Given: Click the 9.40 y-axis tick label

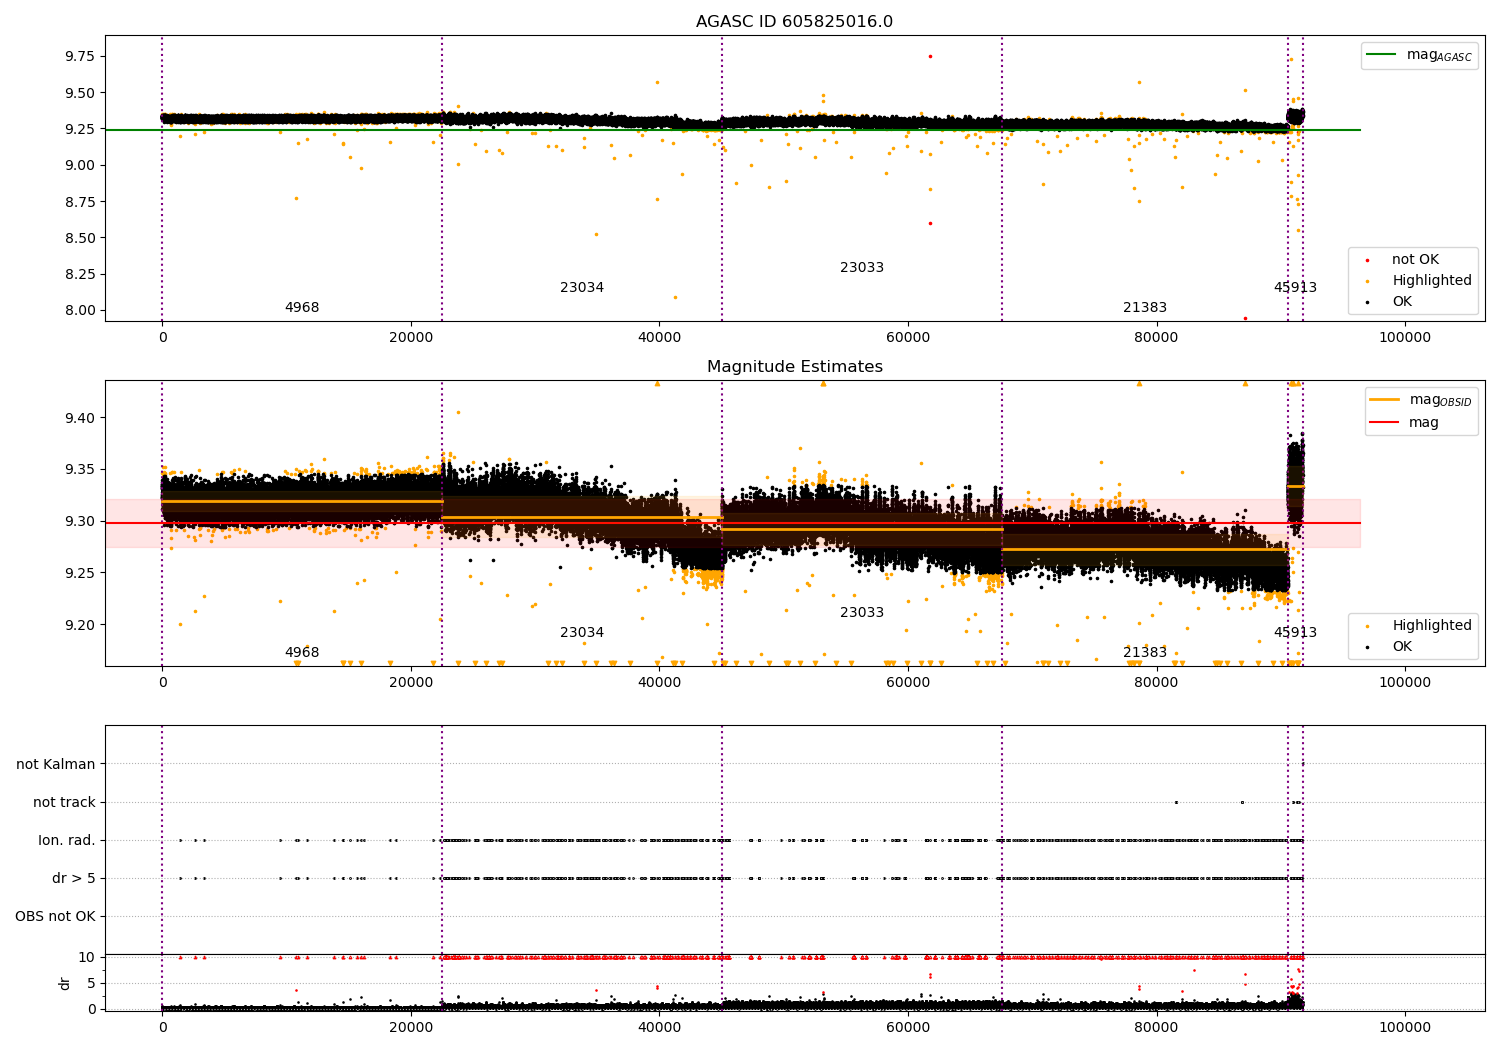Looking at the screenshot, I should [80, 418].
